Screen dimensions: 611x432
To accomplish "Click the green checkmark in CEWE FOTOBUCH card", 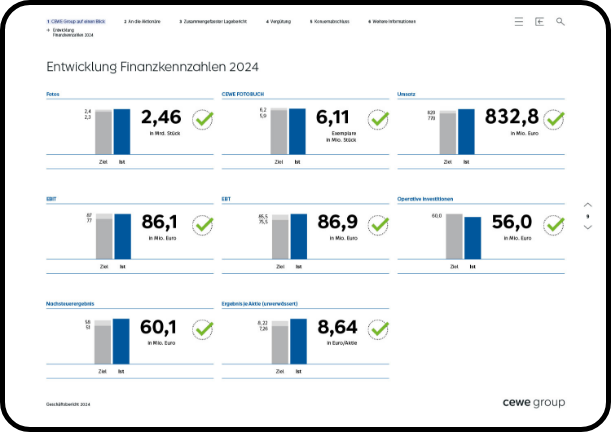I will pyautogui.click(x=378, y=120).
